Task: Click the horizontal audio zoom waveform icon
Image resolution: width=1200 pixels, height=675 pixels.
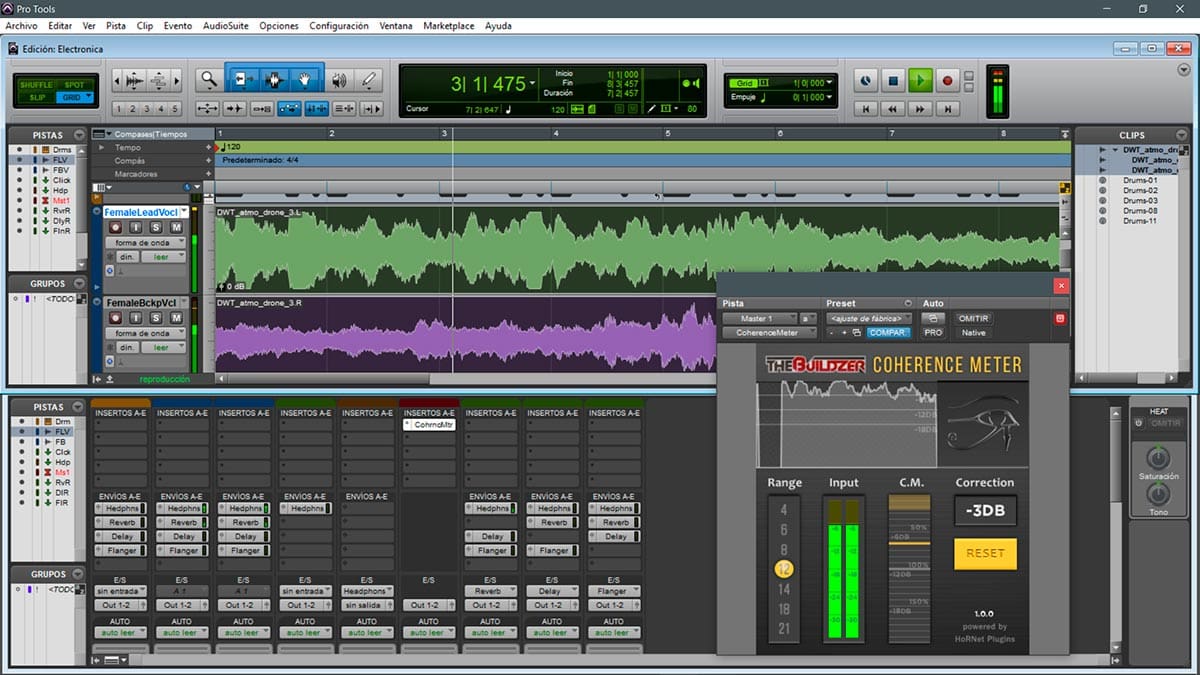Action: [133, 80]
